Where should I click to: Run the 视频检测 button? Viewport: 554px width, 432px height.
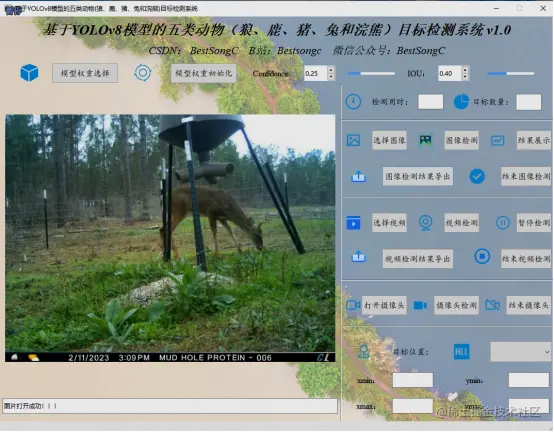tap(461, 223)
